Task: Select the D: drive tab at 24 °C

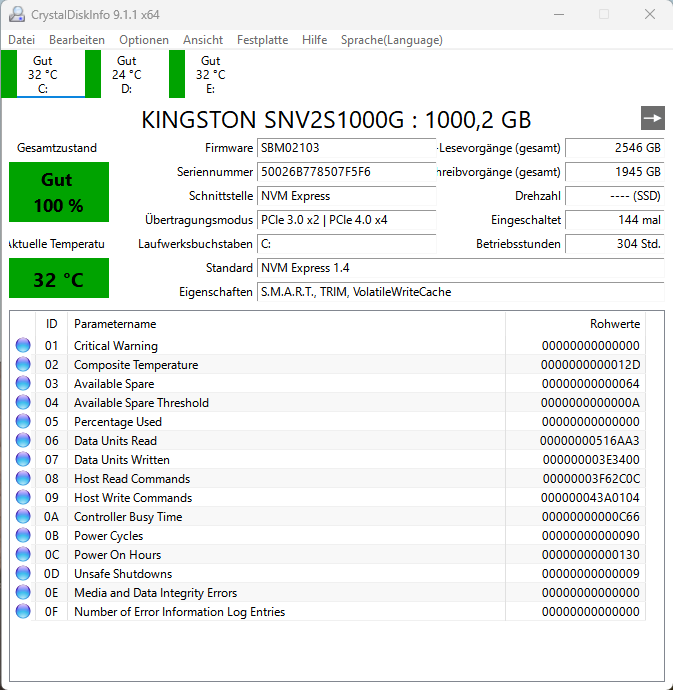Action: (x=126, y=74)
